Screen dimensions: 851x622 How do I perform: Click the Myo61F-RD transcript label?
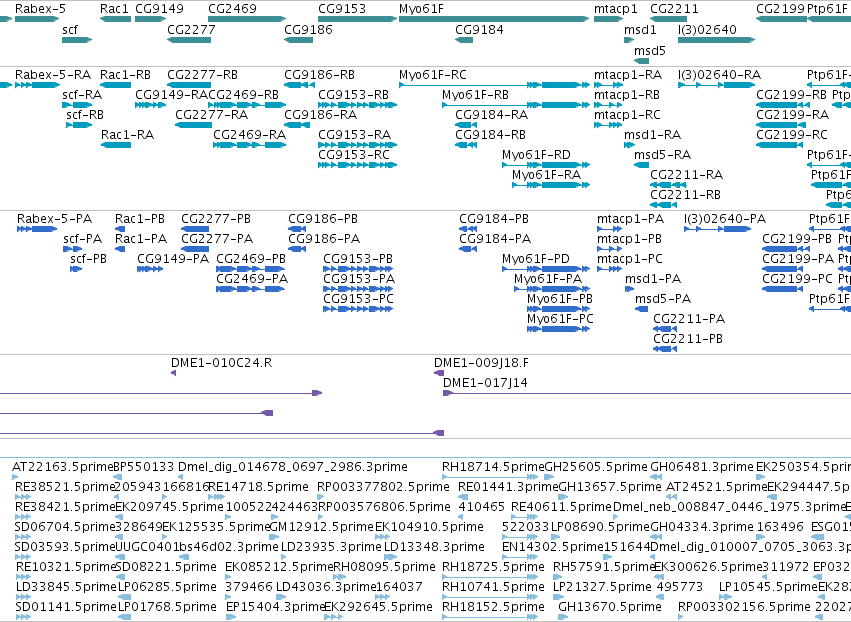(x=536, y=155)
